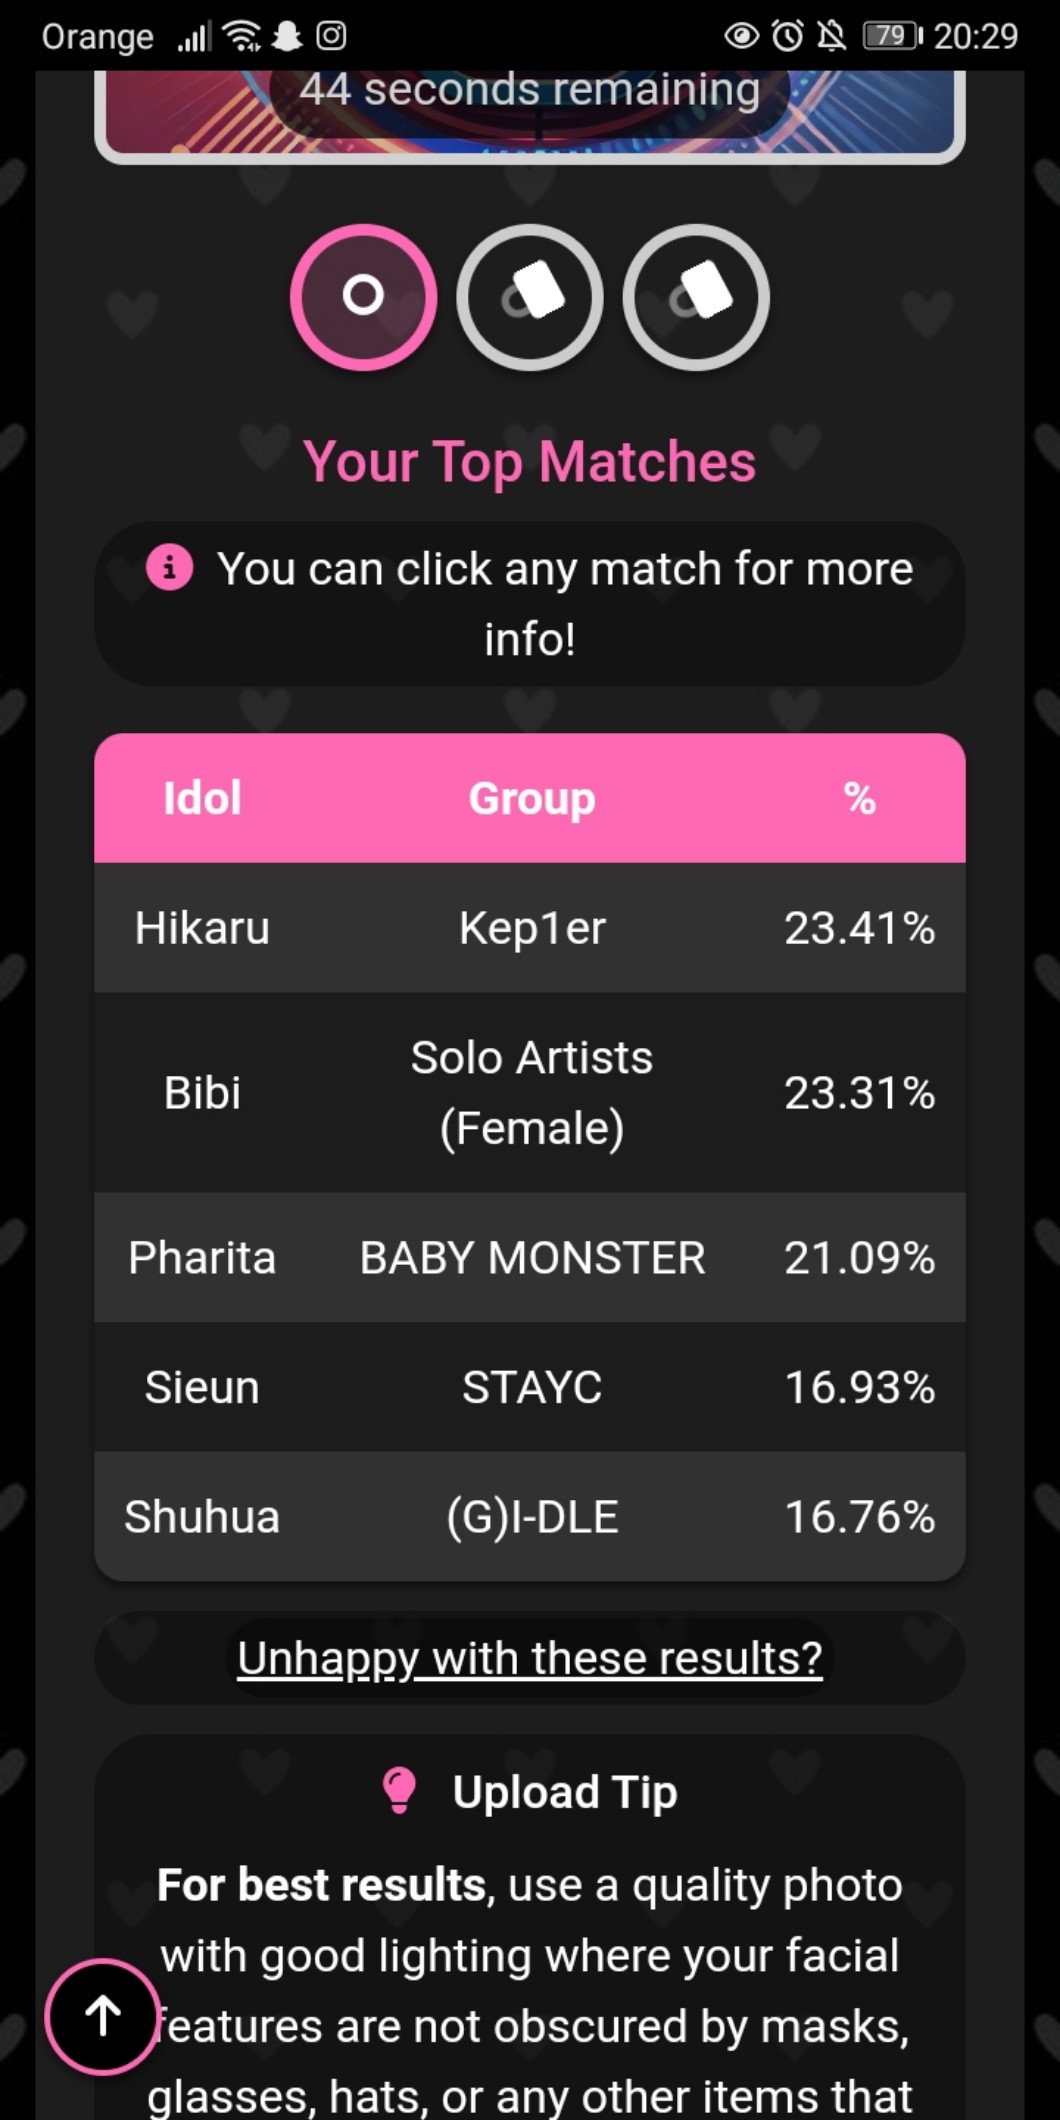Tap the pink info icon

[x=170, y=568]
